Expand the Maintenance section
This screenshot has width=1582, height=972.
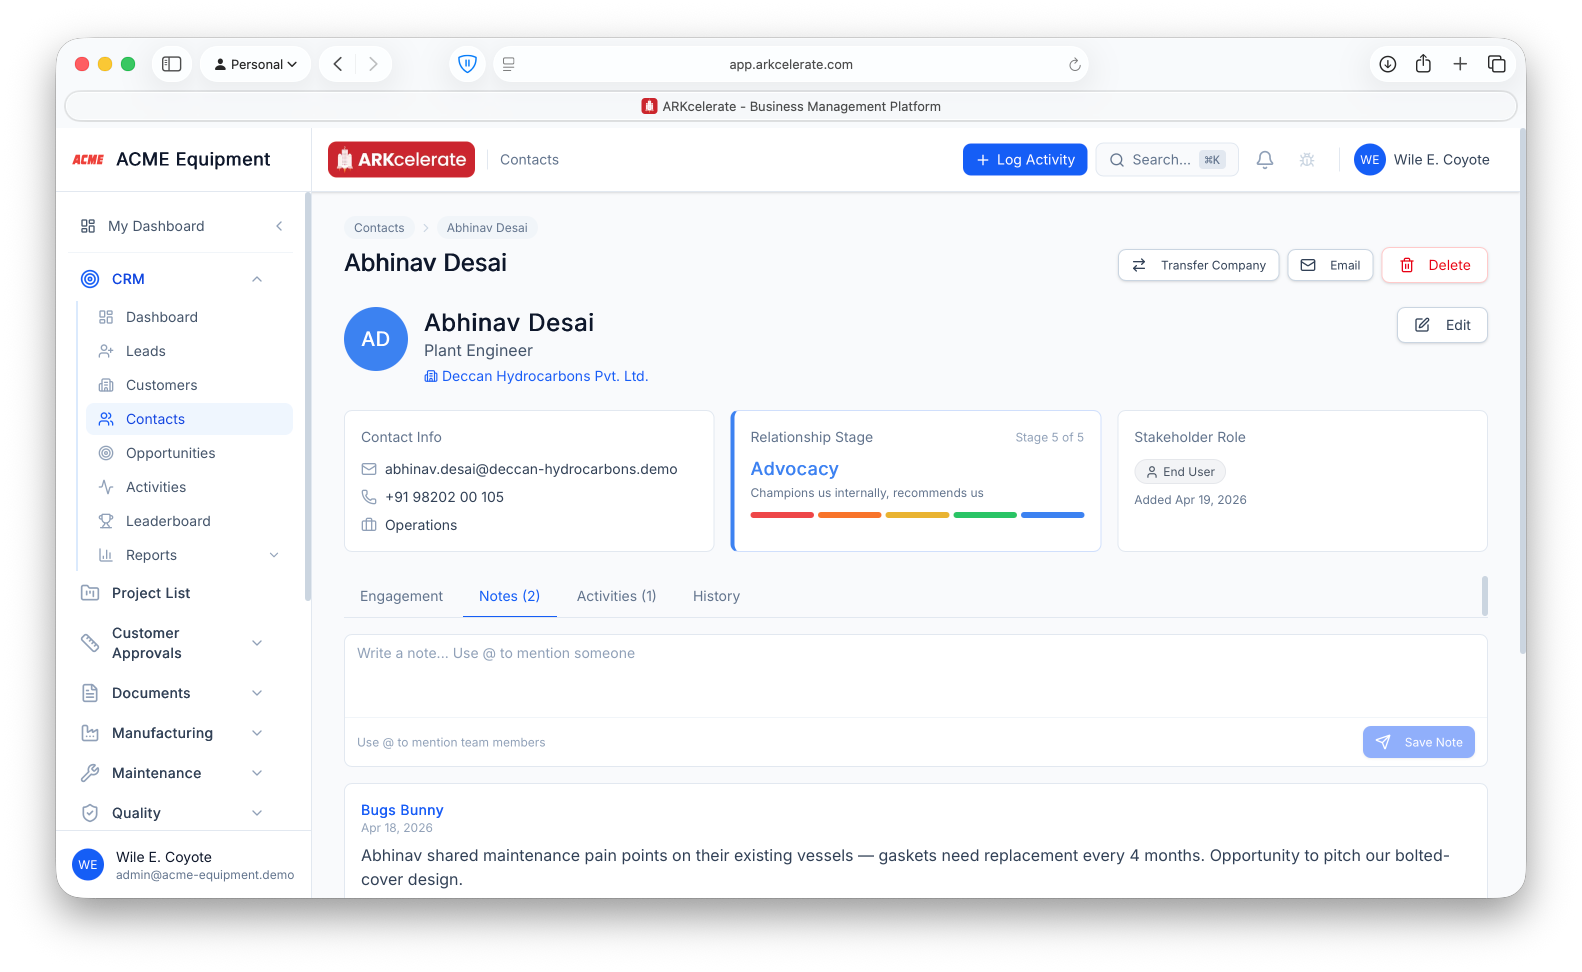(x=257, y=773)
